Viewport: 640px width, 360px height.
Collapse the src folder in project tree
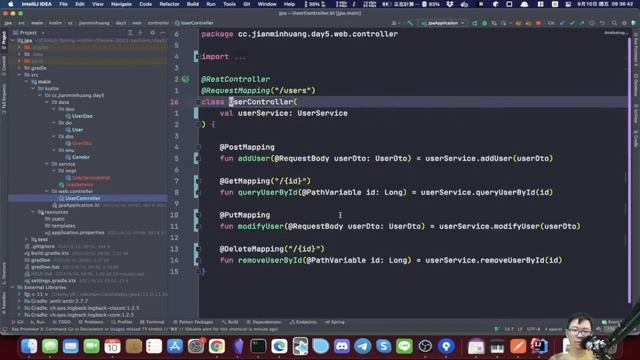(20, 75)
